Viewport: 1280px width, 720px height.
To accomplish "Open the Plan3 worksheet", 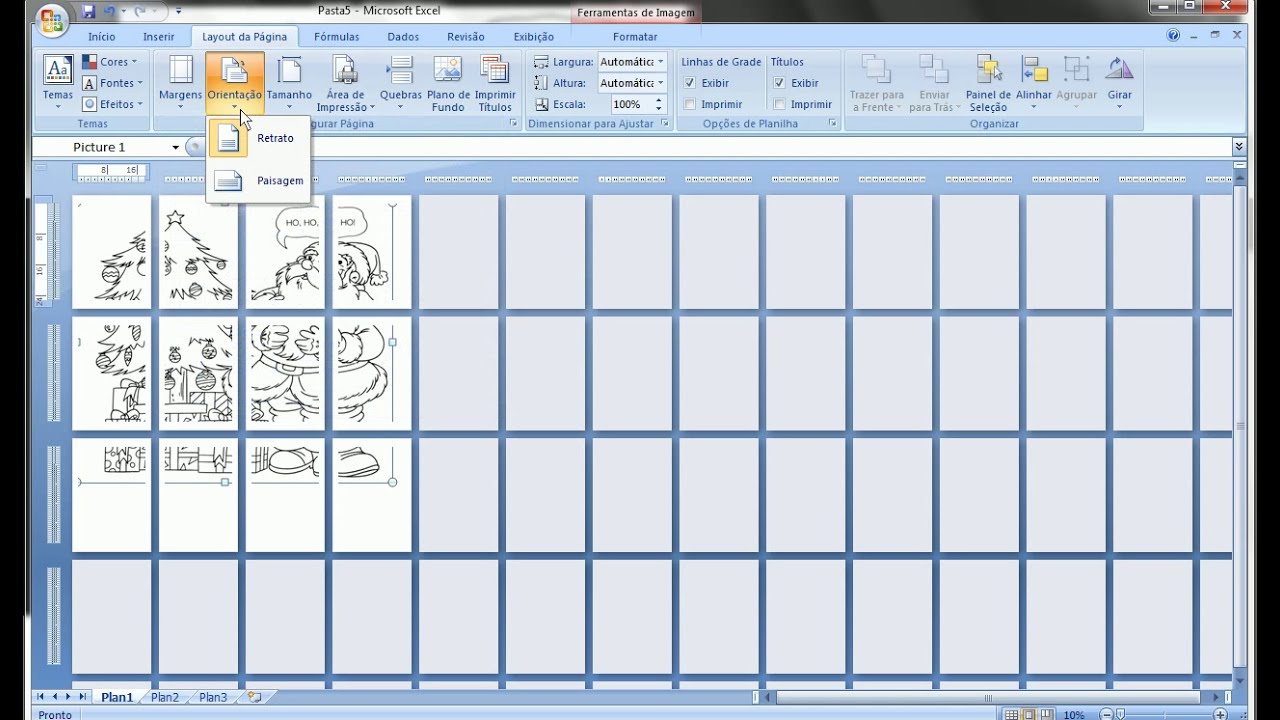I will coord(212,697).
